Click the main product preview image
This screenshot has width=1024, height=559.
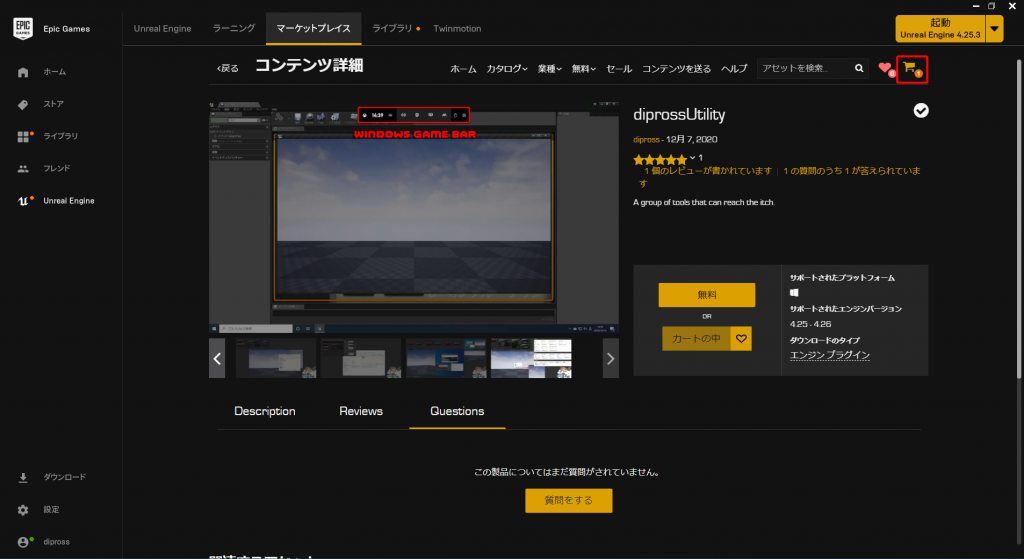(413, 217)
